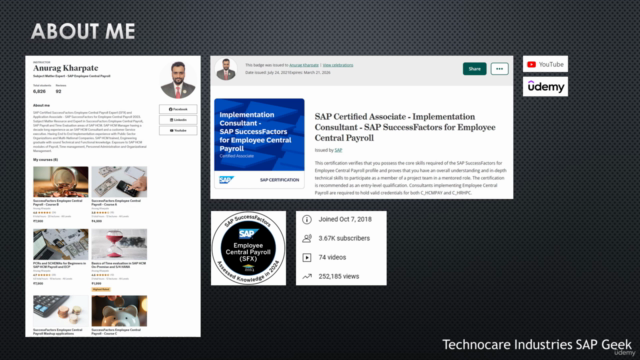
Task: Click the 6,826 total students value
Action: [x=39, y=91]
